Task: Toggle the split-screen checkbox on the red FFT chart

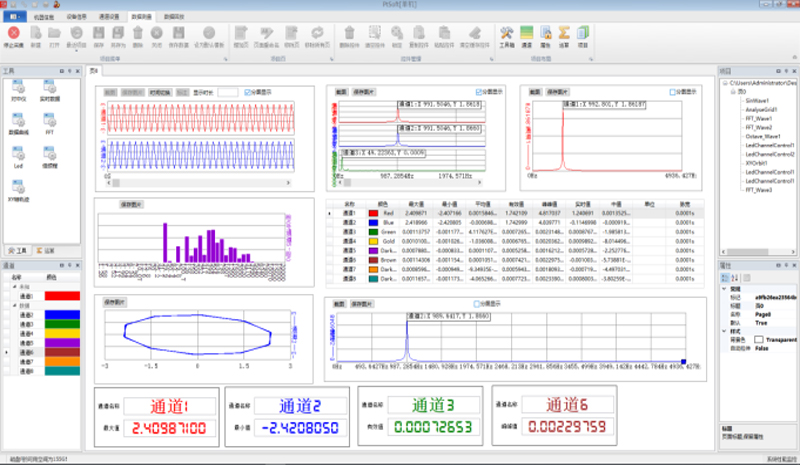Action: (x=672, y=92)
